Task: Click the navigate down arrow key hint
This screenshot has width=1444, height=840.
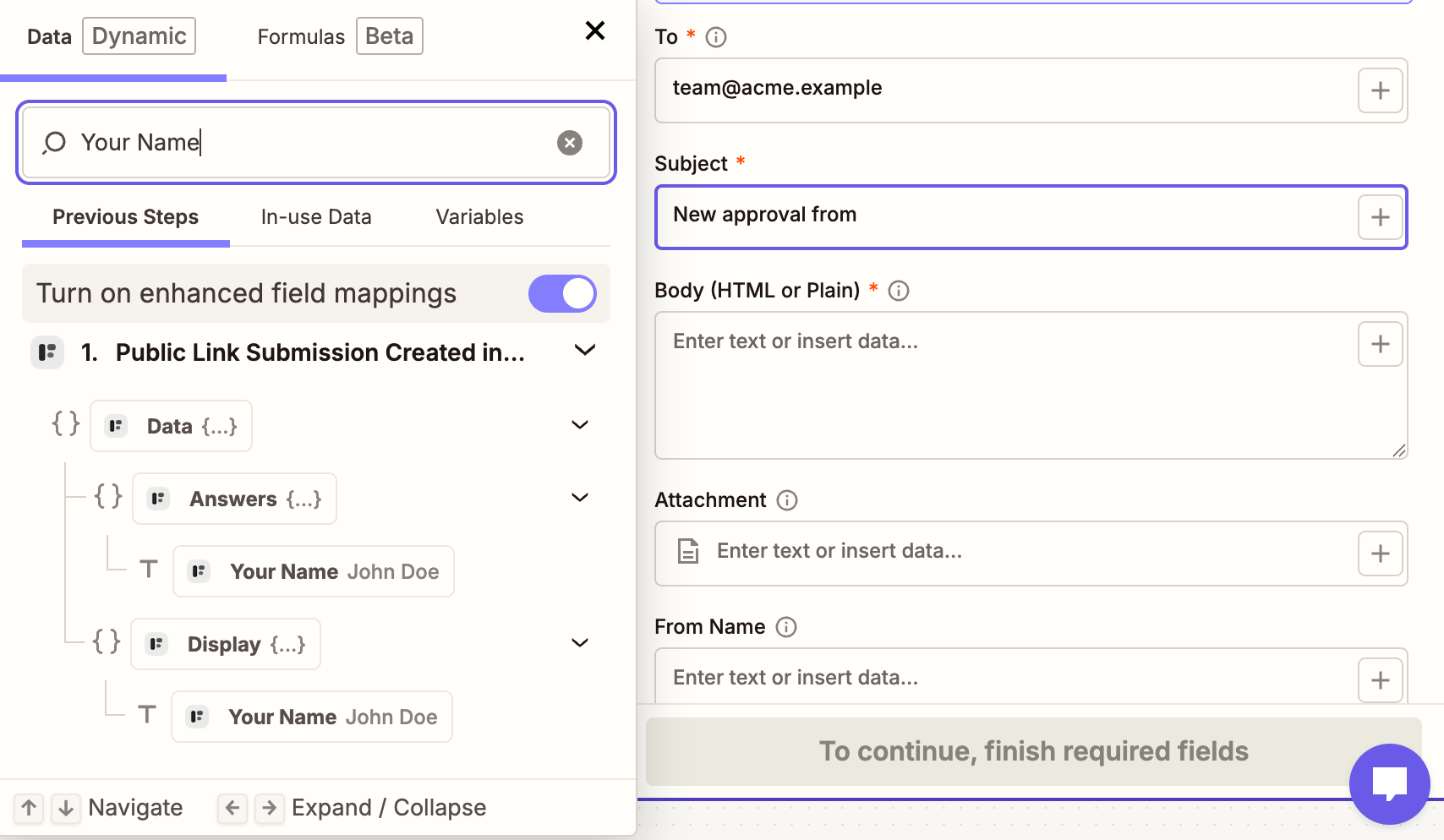Action: (x=66, y=808)
